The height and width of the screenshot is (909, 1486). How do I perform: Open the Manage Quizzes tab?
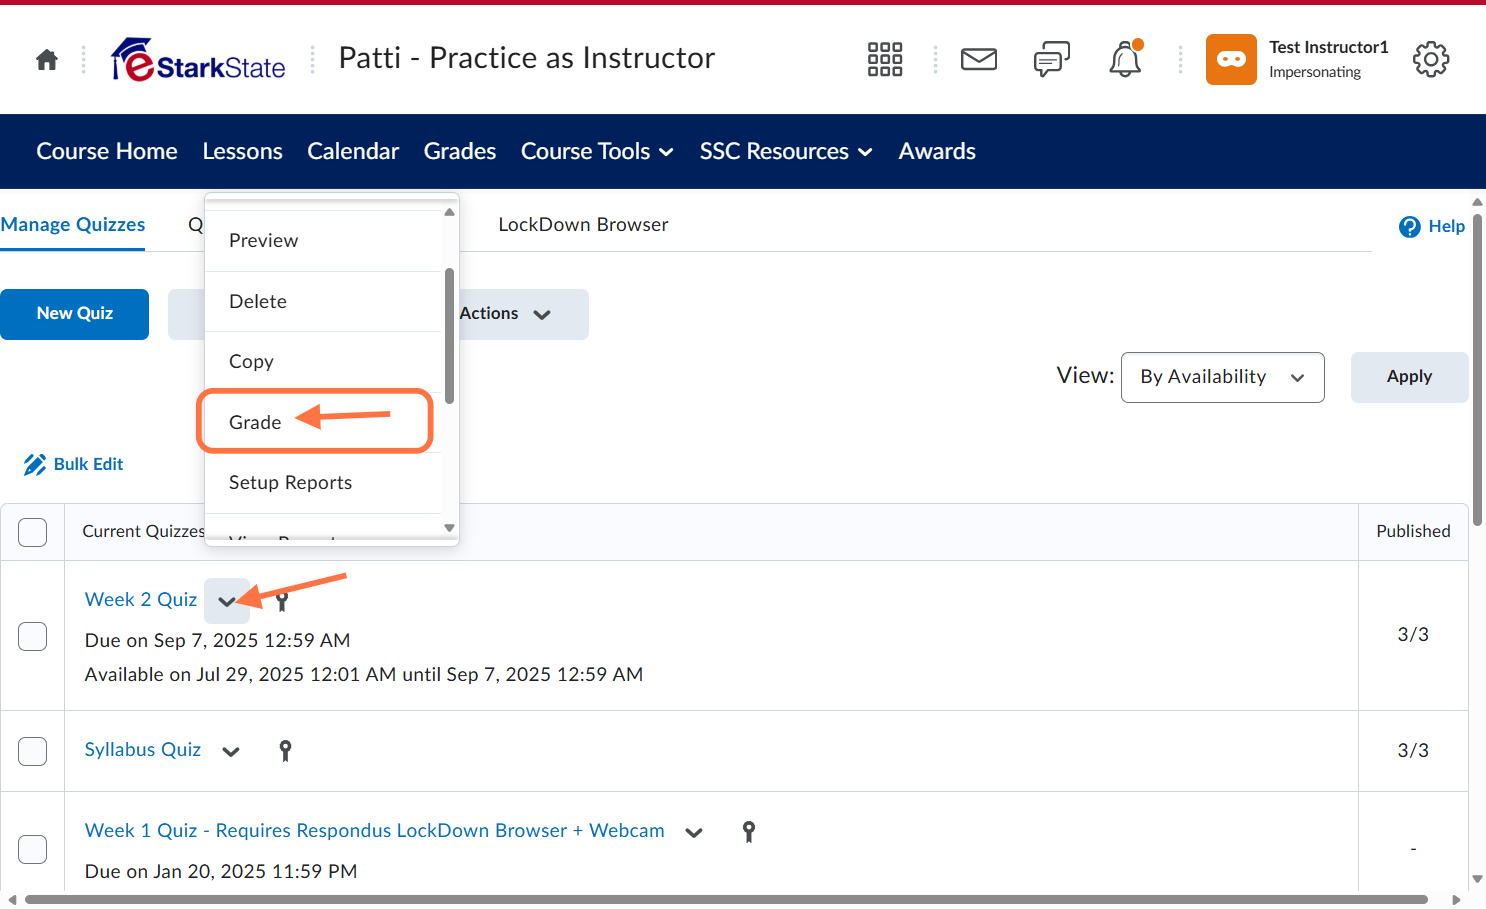pyautogui.click(x=73, y=225)
